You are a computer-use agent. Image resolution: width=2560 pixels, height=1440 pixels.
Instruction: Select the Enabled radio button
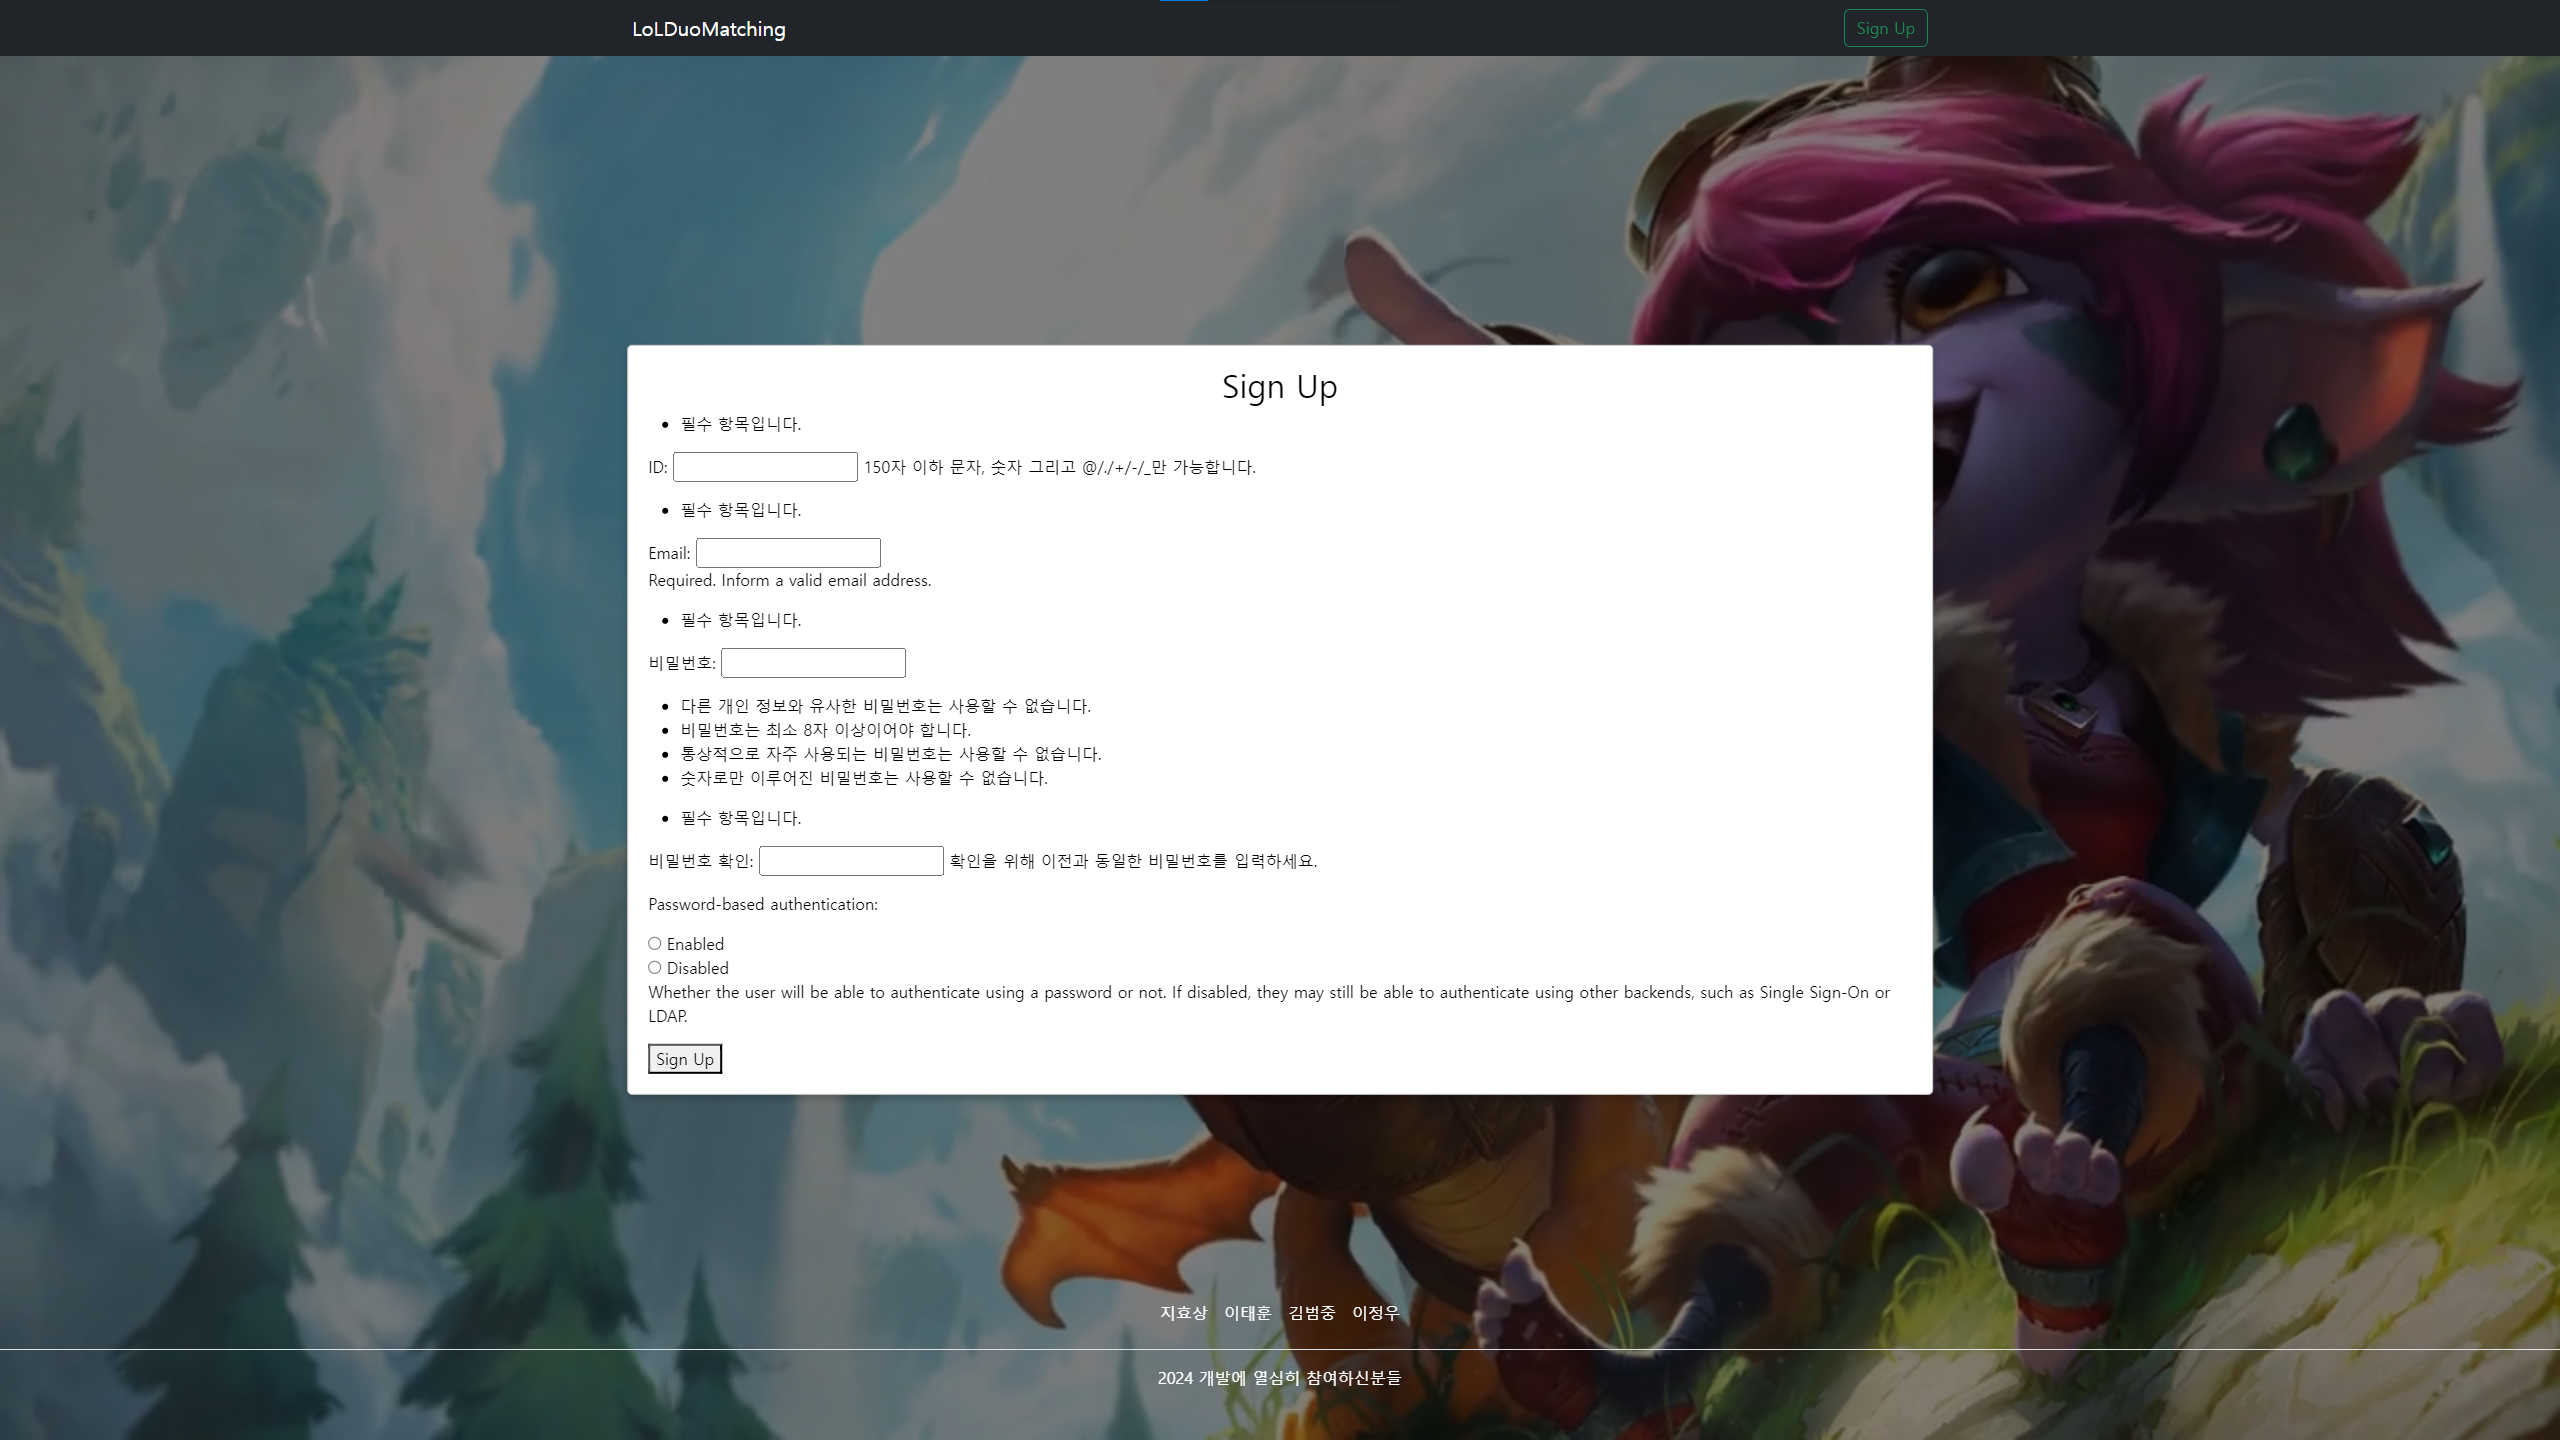(655, 944)
